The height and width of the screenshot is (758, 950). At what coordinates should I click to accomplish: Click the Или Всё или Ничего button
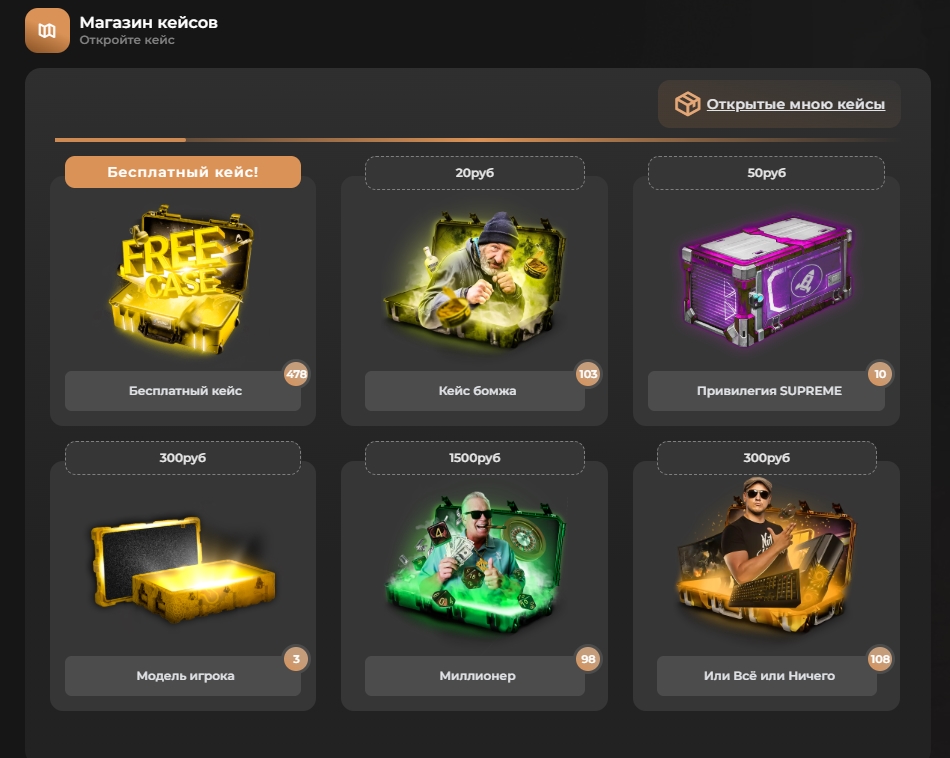pos(767,676)
